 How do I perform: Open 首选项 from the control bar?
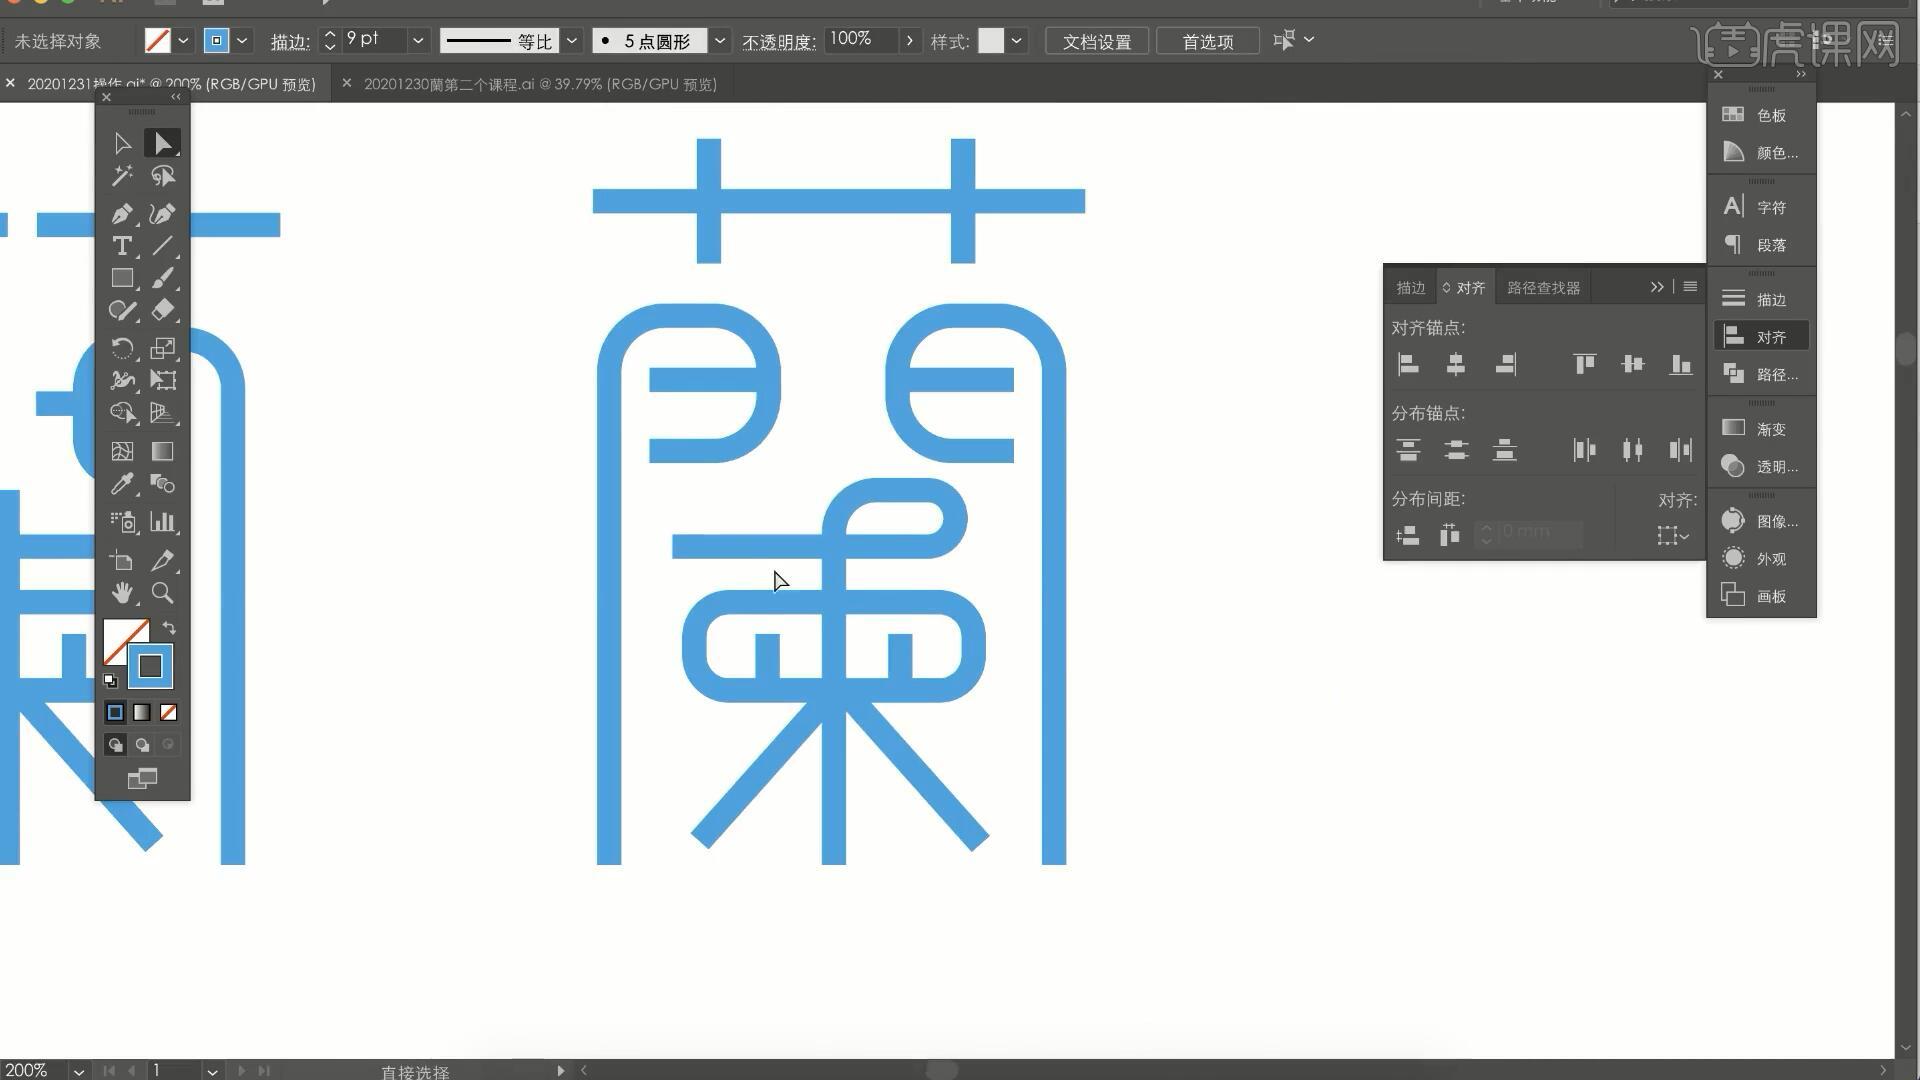pyautogui.click(x=1207, y=41)
